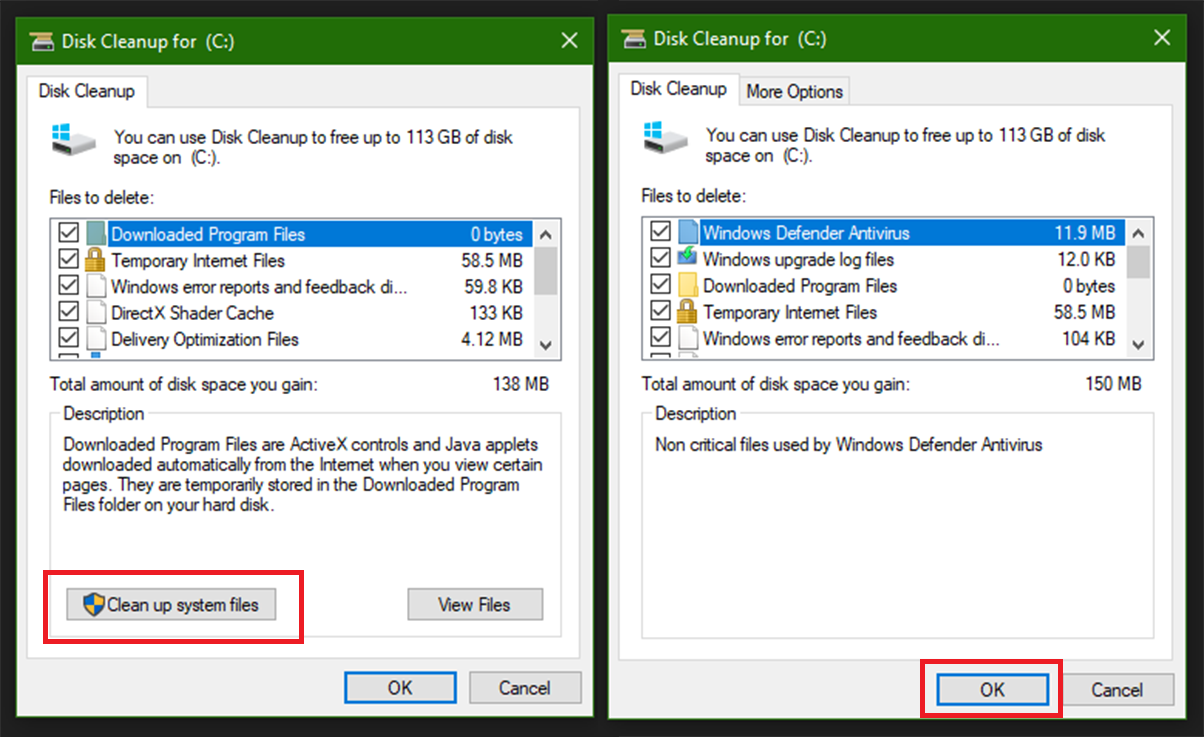The width and height of the screenshot is (1204, 737).
Task: Click the DirectX Shader Cache file icon
Action: [95, 313]
